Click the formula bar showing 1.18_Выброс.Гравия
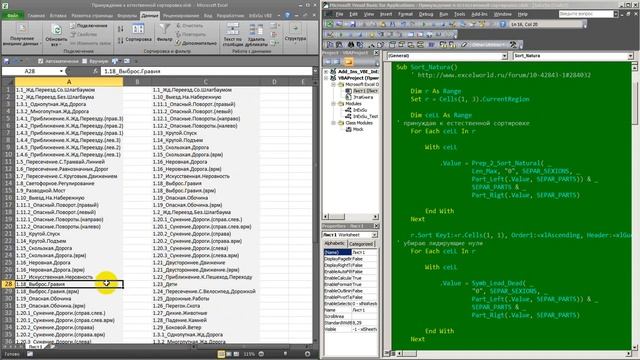Viewport: 640px width, 360px height. coord(206,71)
